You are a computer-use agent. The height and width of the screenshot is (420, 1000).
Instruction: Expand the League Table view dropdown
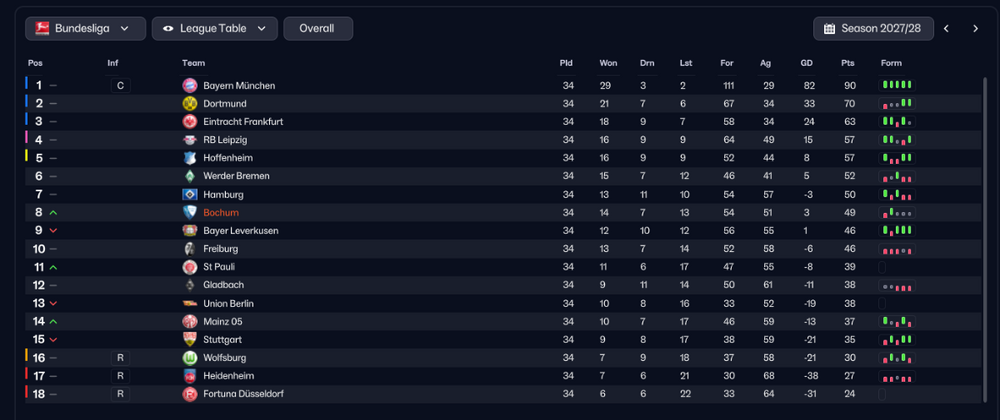[214, 29]
